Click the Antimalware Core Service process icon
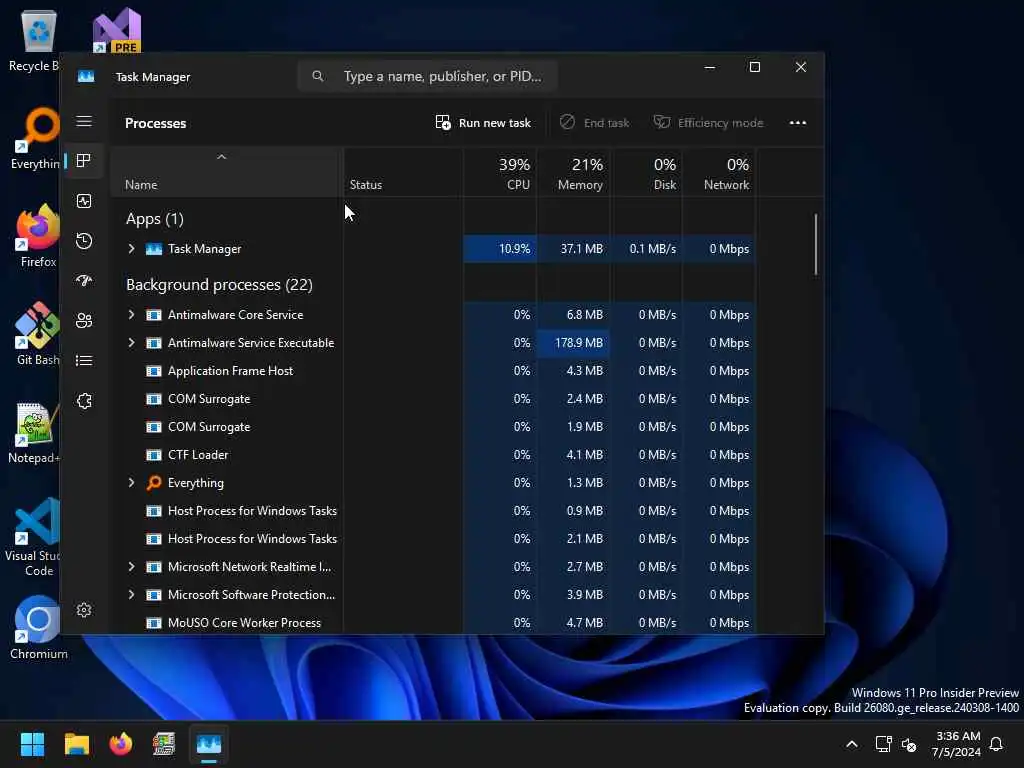The width and height of the screenshot is (1024, 768). [153, 315]
